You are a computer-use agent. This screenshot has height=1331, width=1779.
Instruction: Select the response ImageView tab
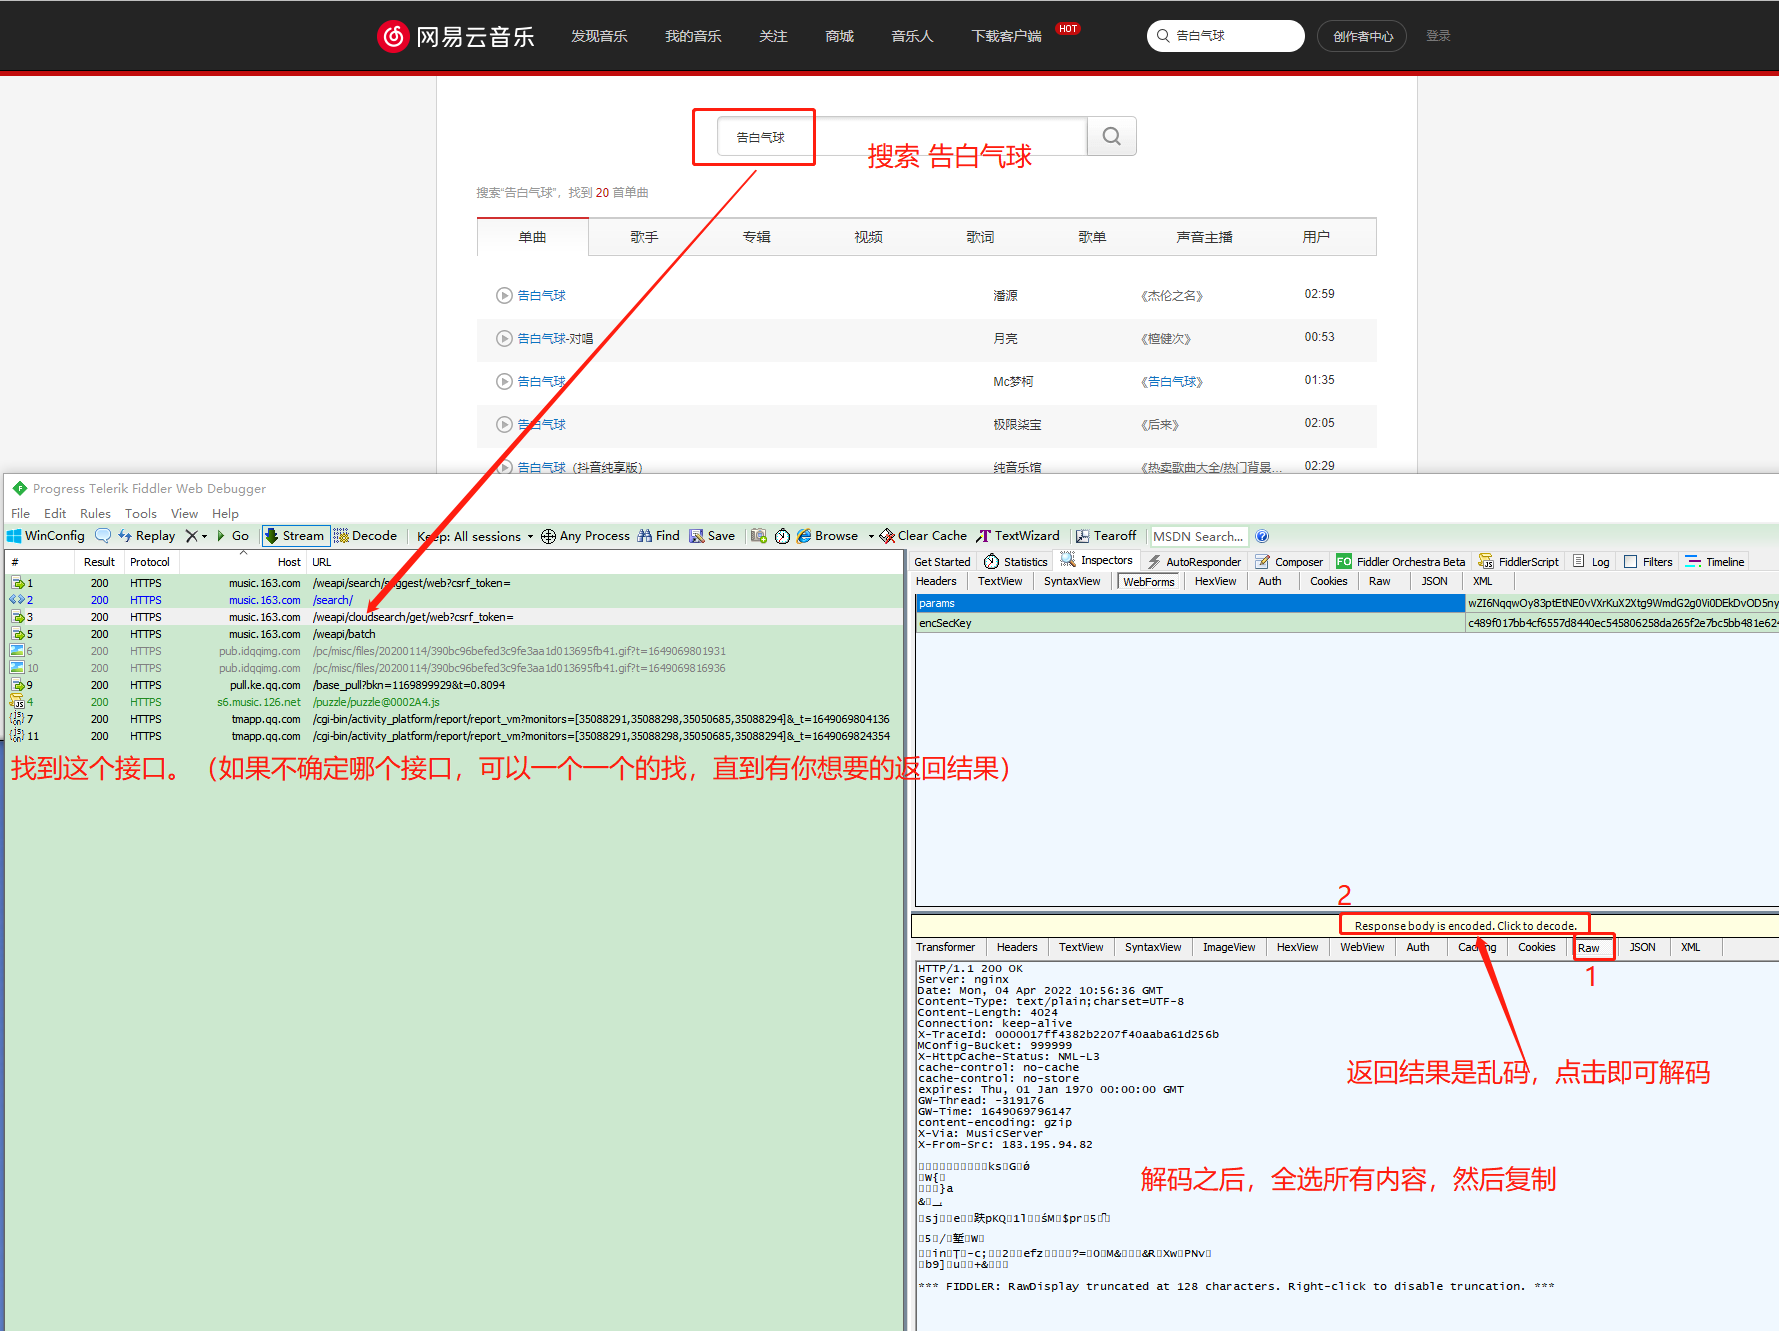[x=1229, y=947]
